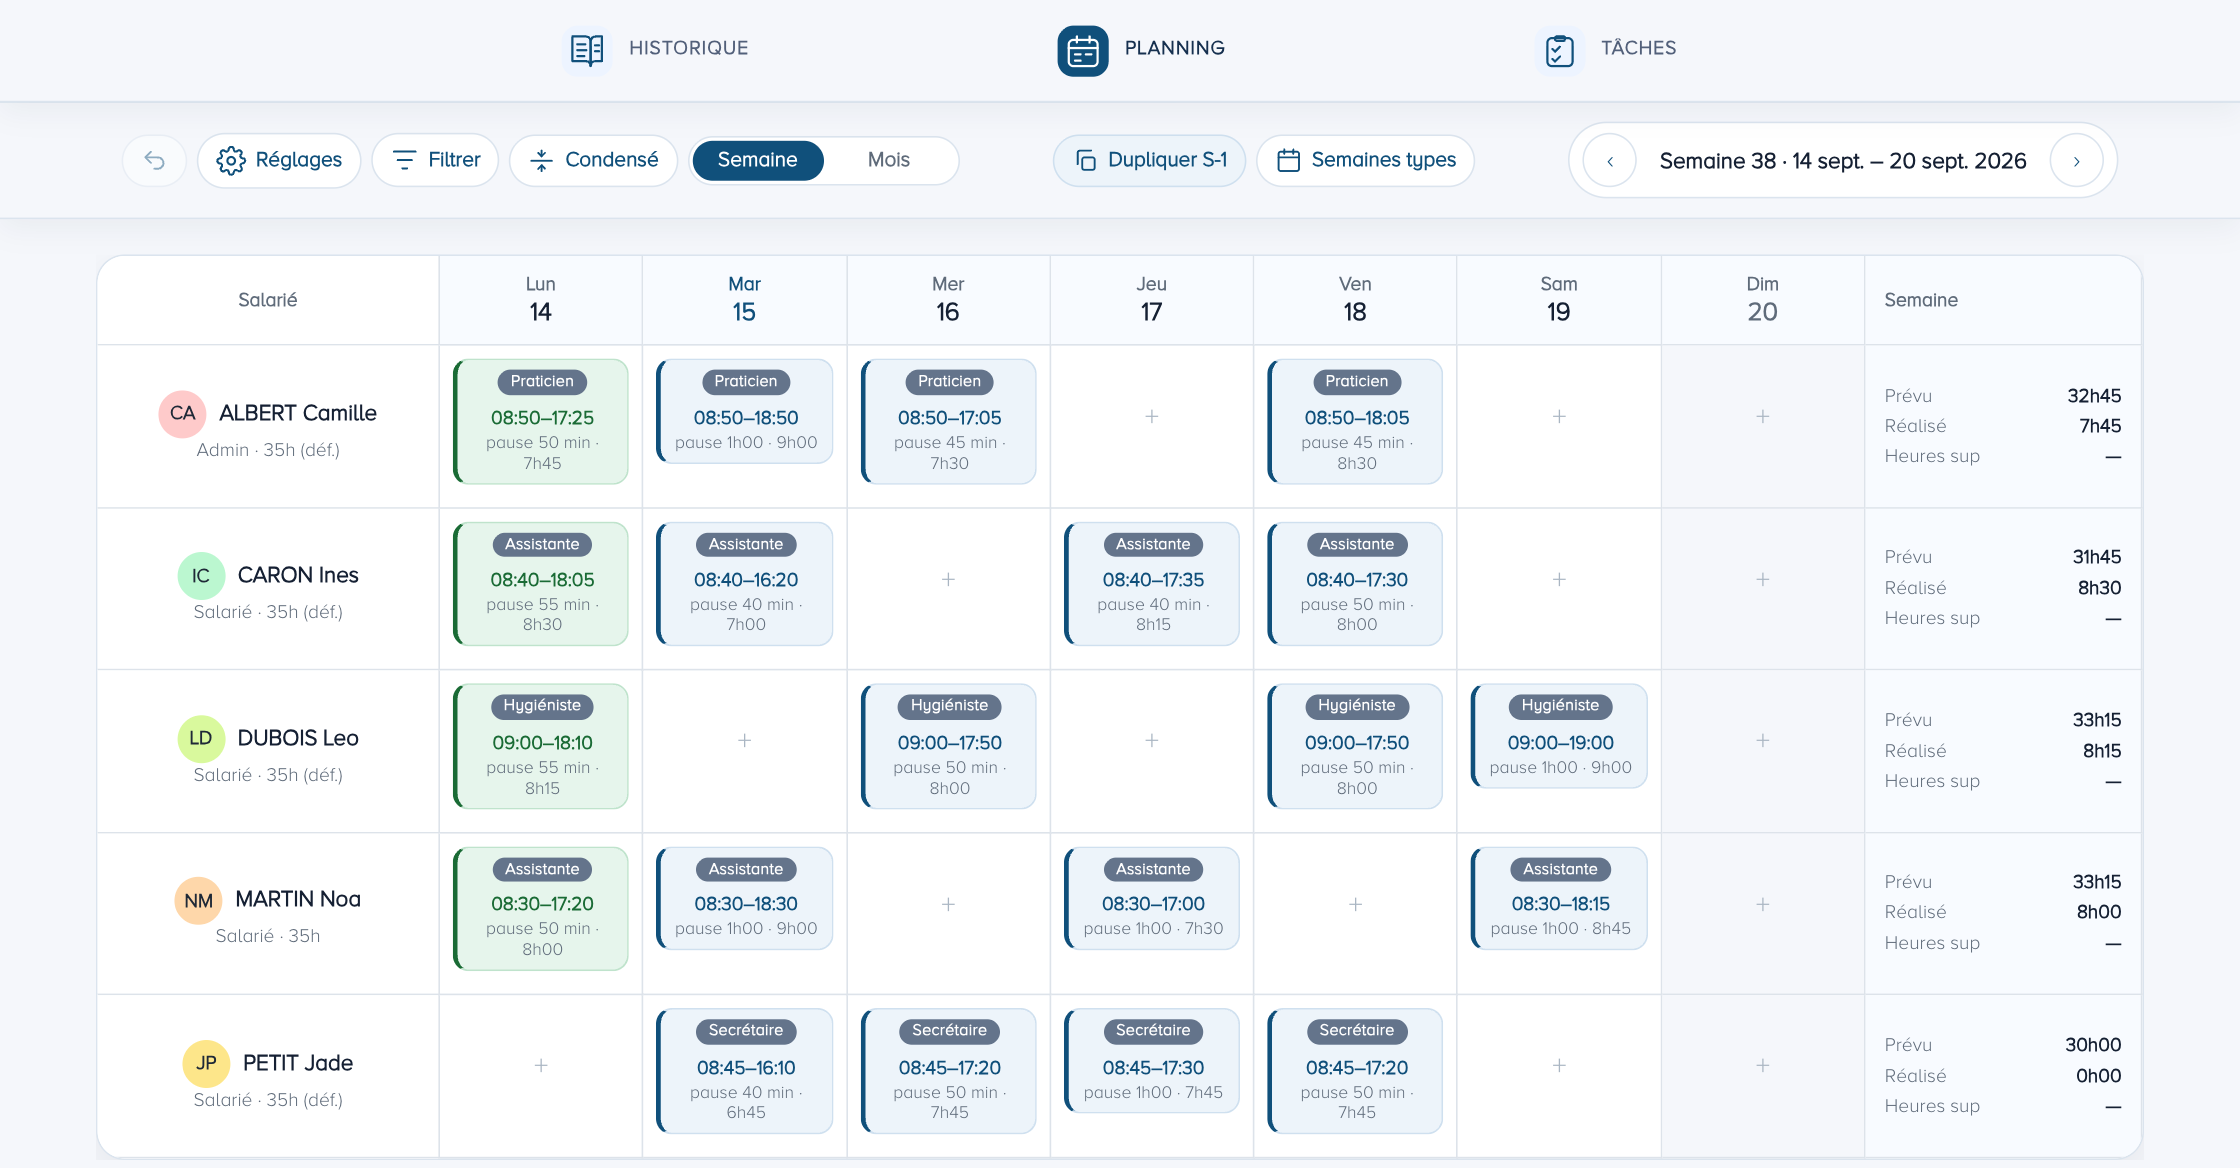Screen dimensions: 2240x1168
Task: Select employee name PETIT Jade
Action: pyautogui.click(x=298, y=1063)
